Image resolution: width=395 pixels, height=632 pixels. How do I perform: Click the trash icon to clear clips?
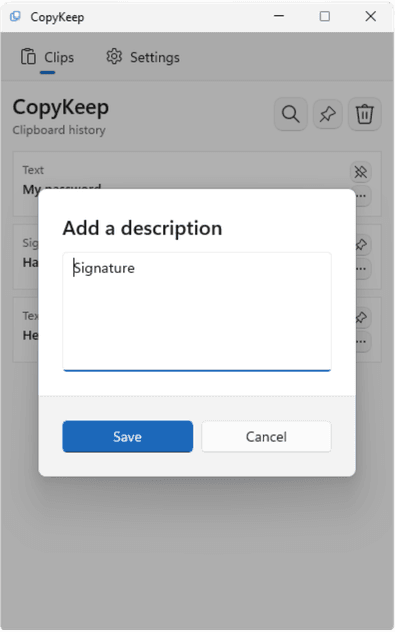(365, 114)
